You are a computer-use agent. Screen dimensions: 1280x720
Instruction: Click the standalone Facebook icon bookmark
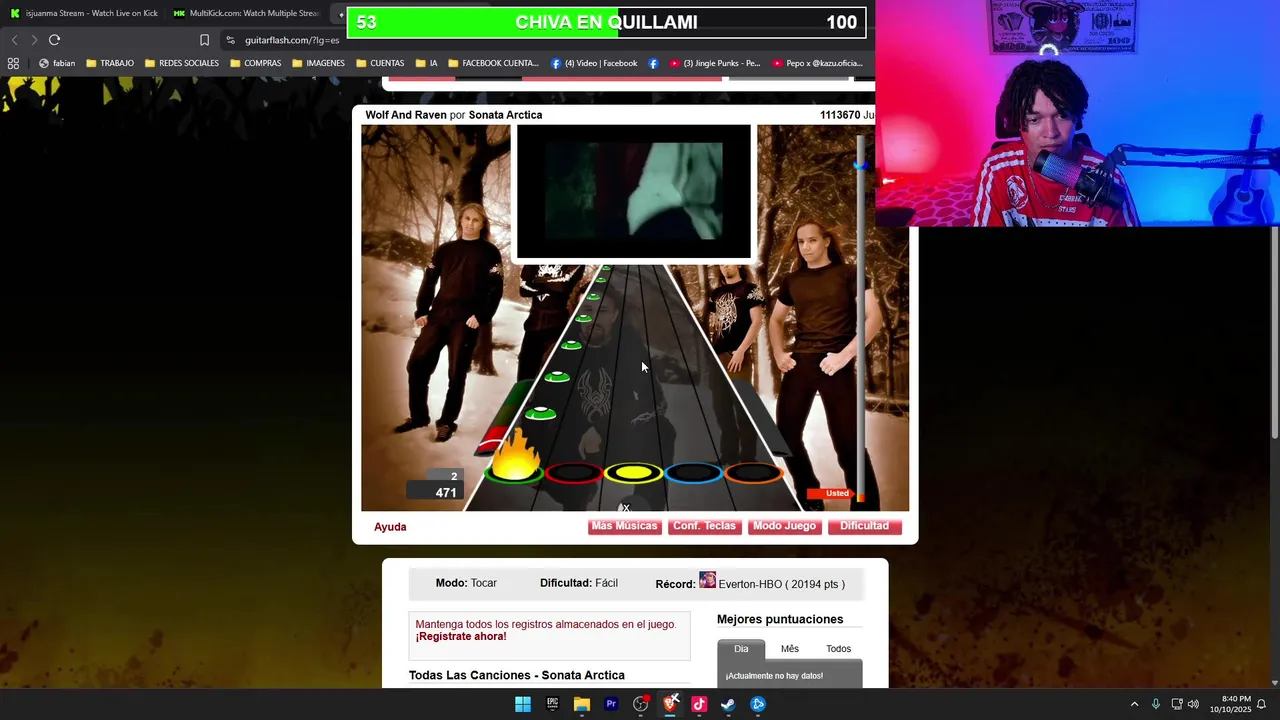pos(653,63)
